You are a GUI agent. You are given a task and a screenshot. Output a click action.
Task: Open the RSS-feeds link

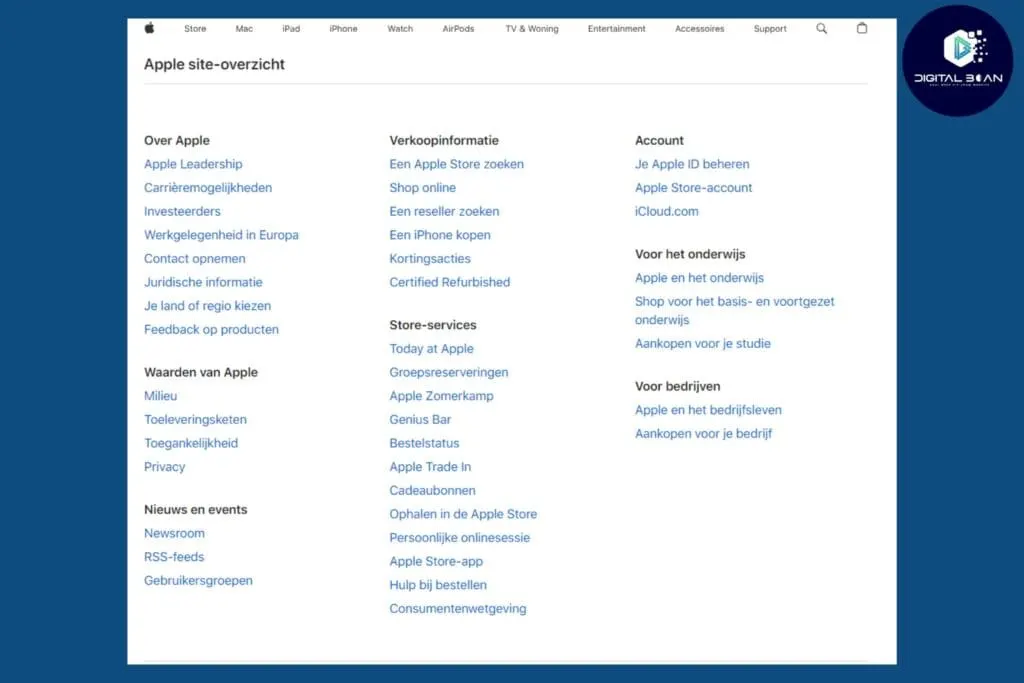[174, 557]
